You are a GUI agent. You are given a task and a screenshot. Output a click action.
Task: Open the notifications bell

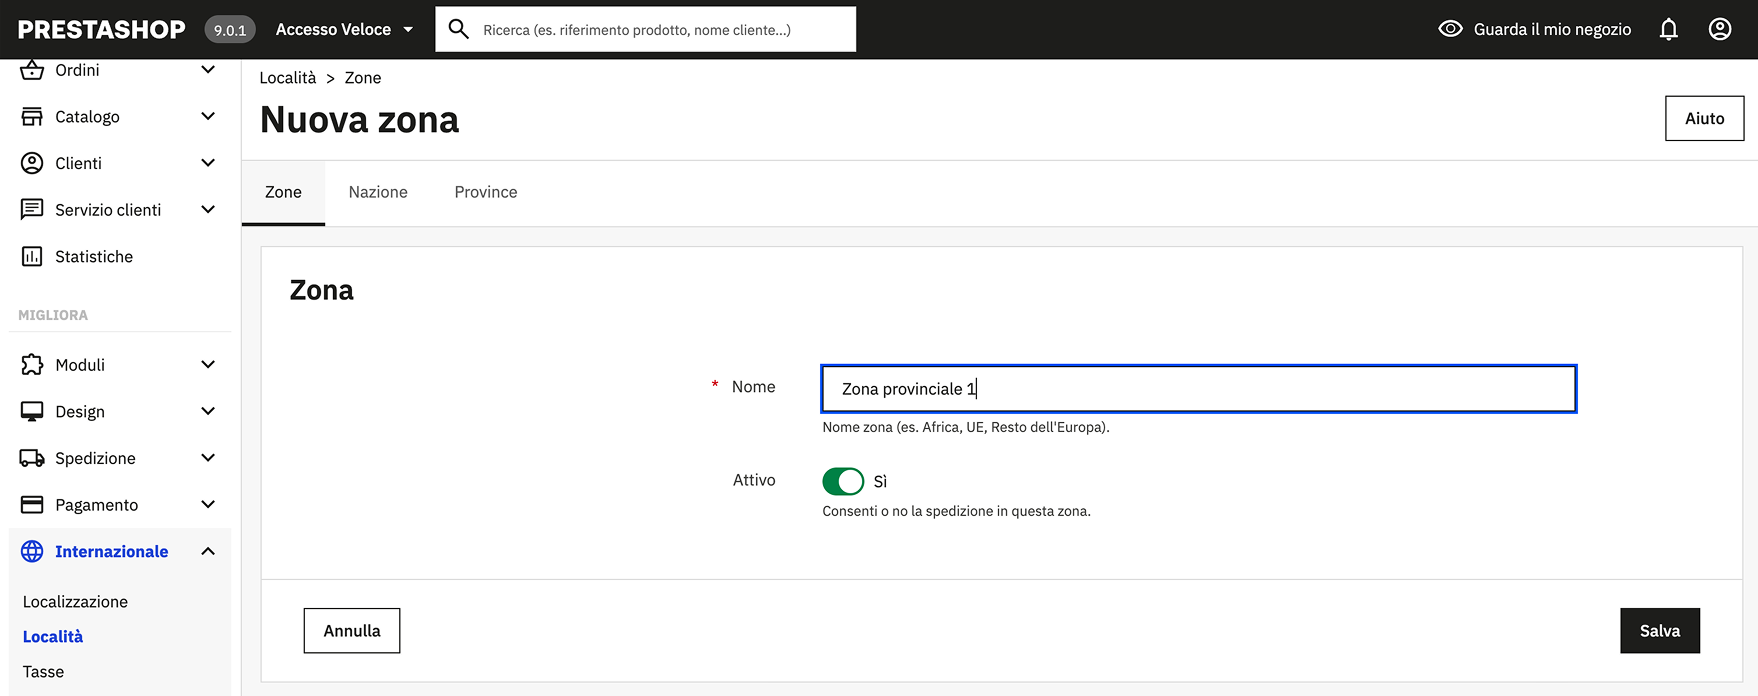pyautogui.click(x=1669, y=30)
